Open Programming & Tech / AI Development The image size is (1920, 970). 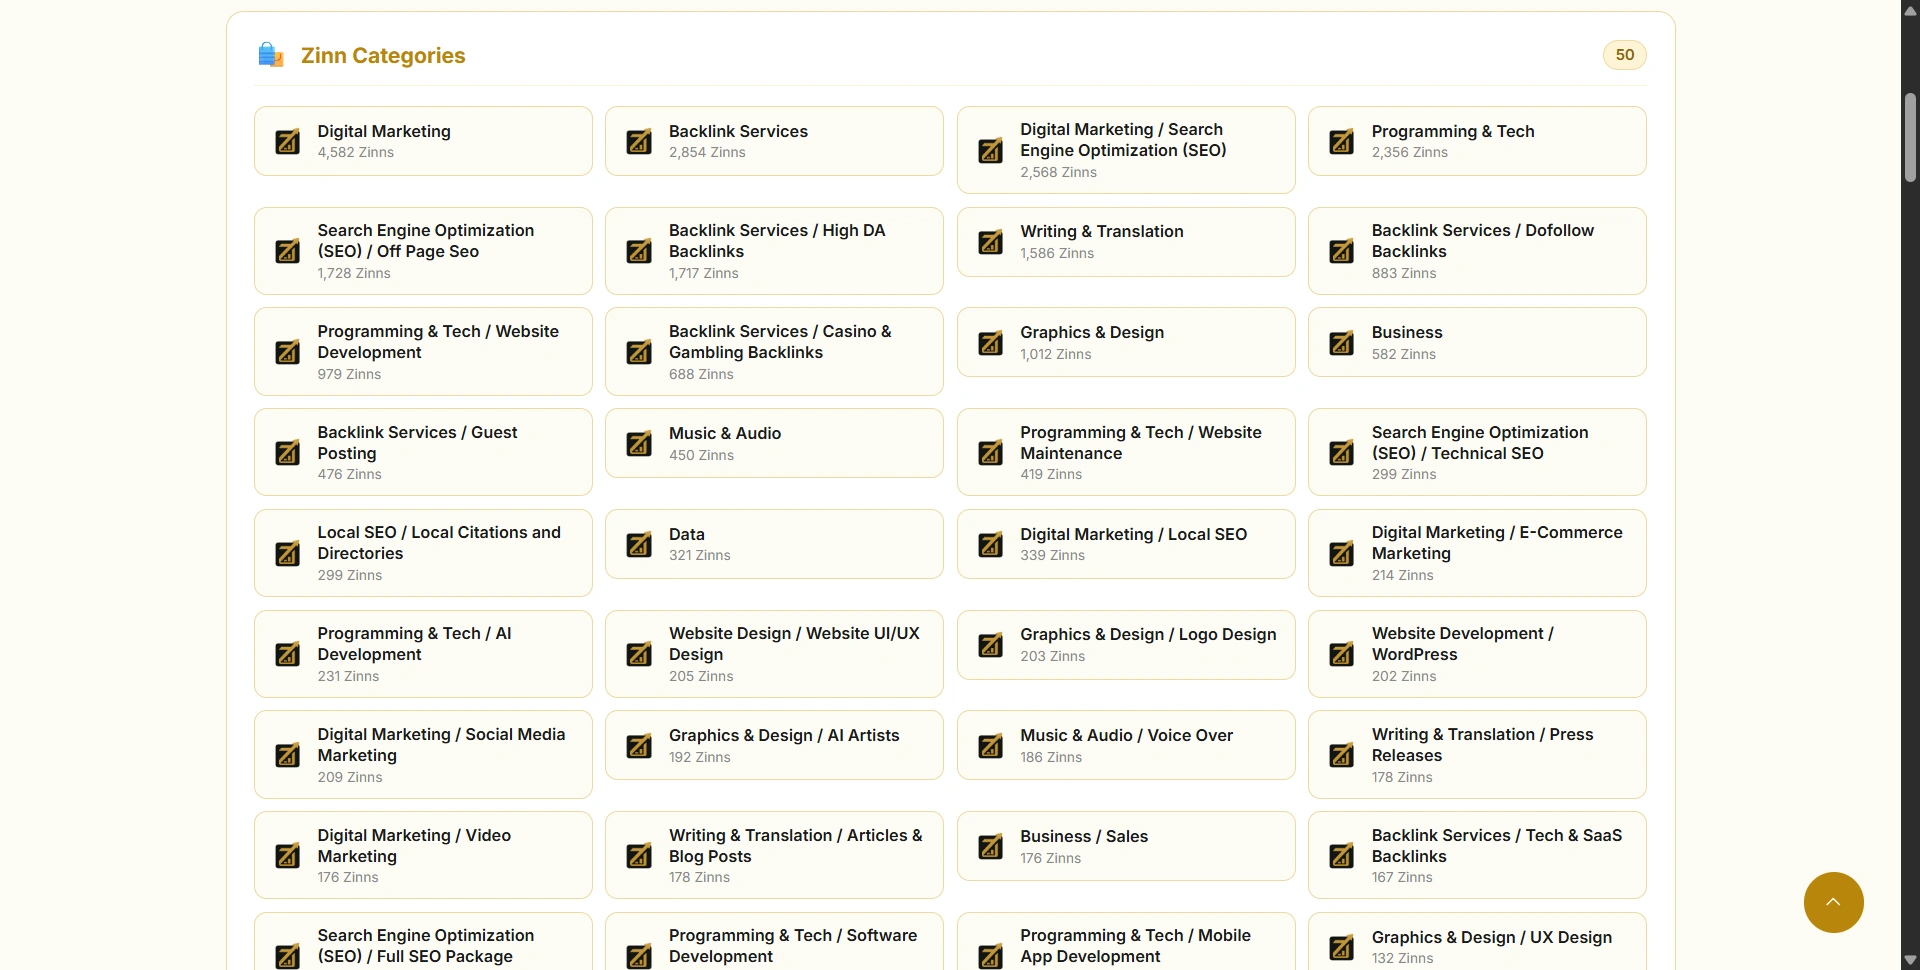[423, 654]
